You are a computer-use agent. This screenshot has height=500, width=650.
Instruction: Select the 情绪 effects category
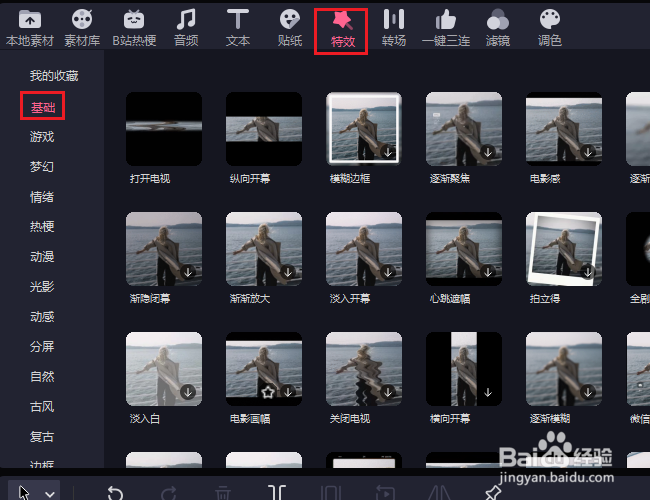coord(42,197)
